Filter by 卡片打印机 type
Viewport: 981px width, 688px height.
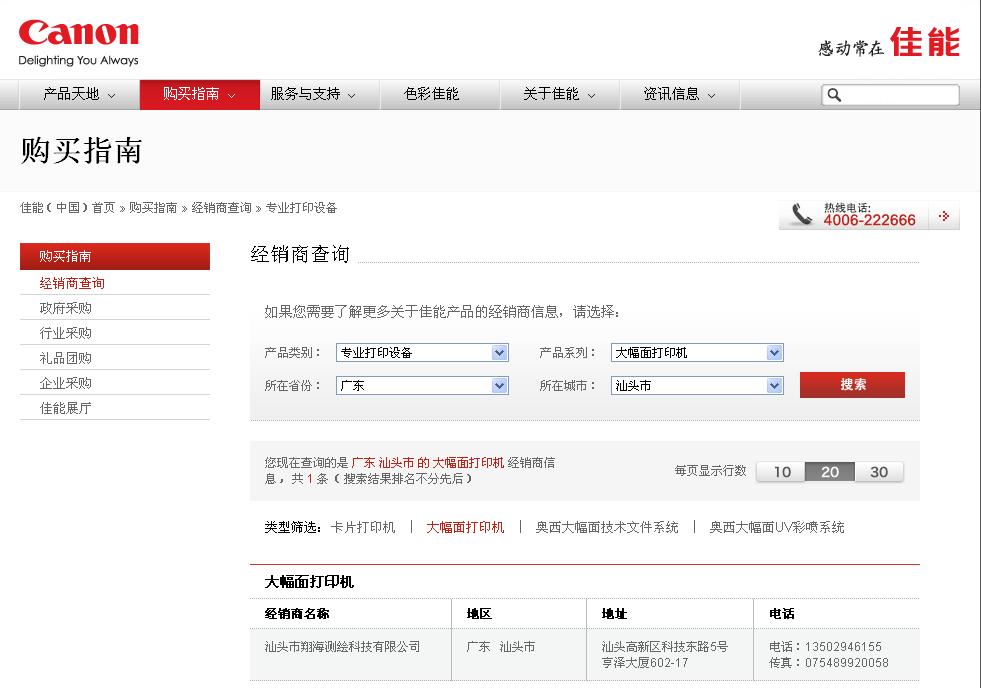(x=363, y=527)
